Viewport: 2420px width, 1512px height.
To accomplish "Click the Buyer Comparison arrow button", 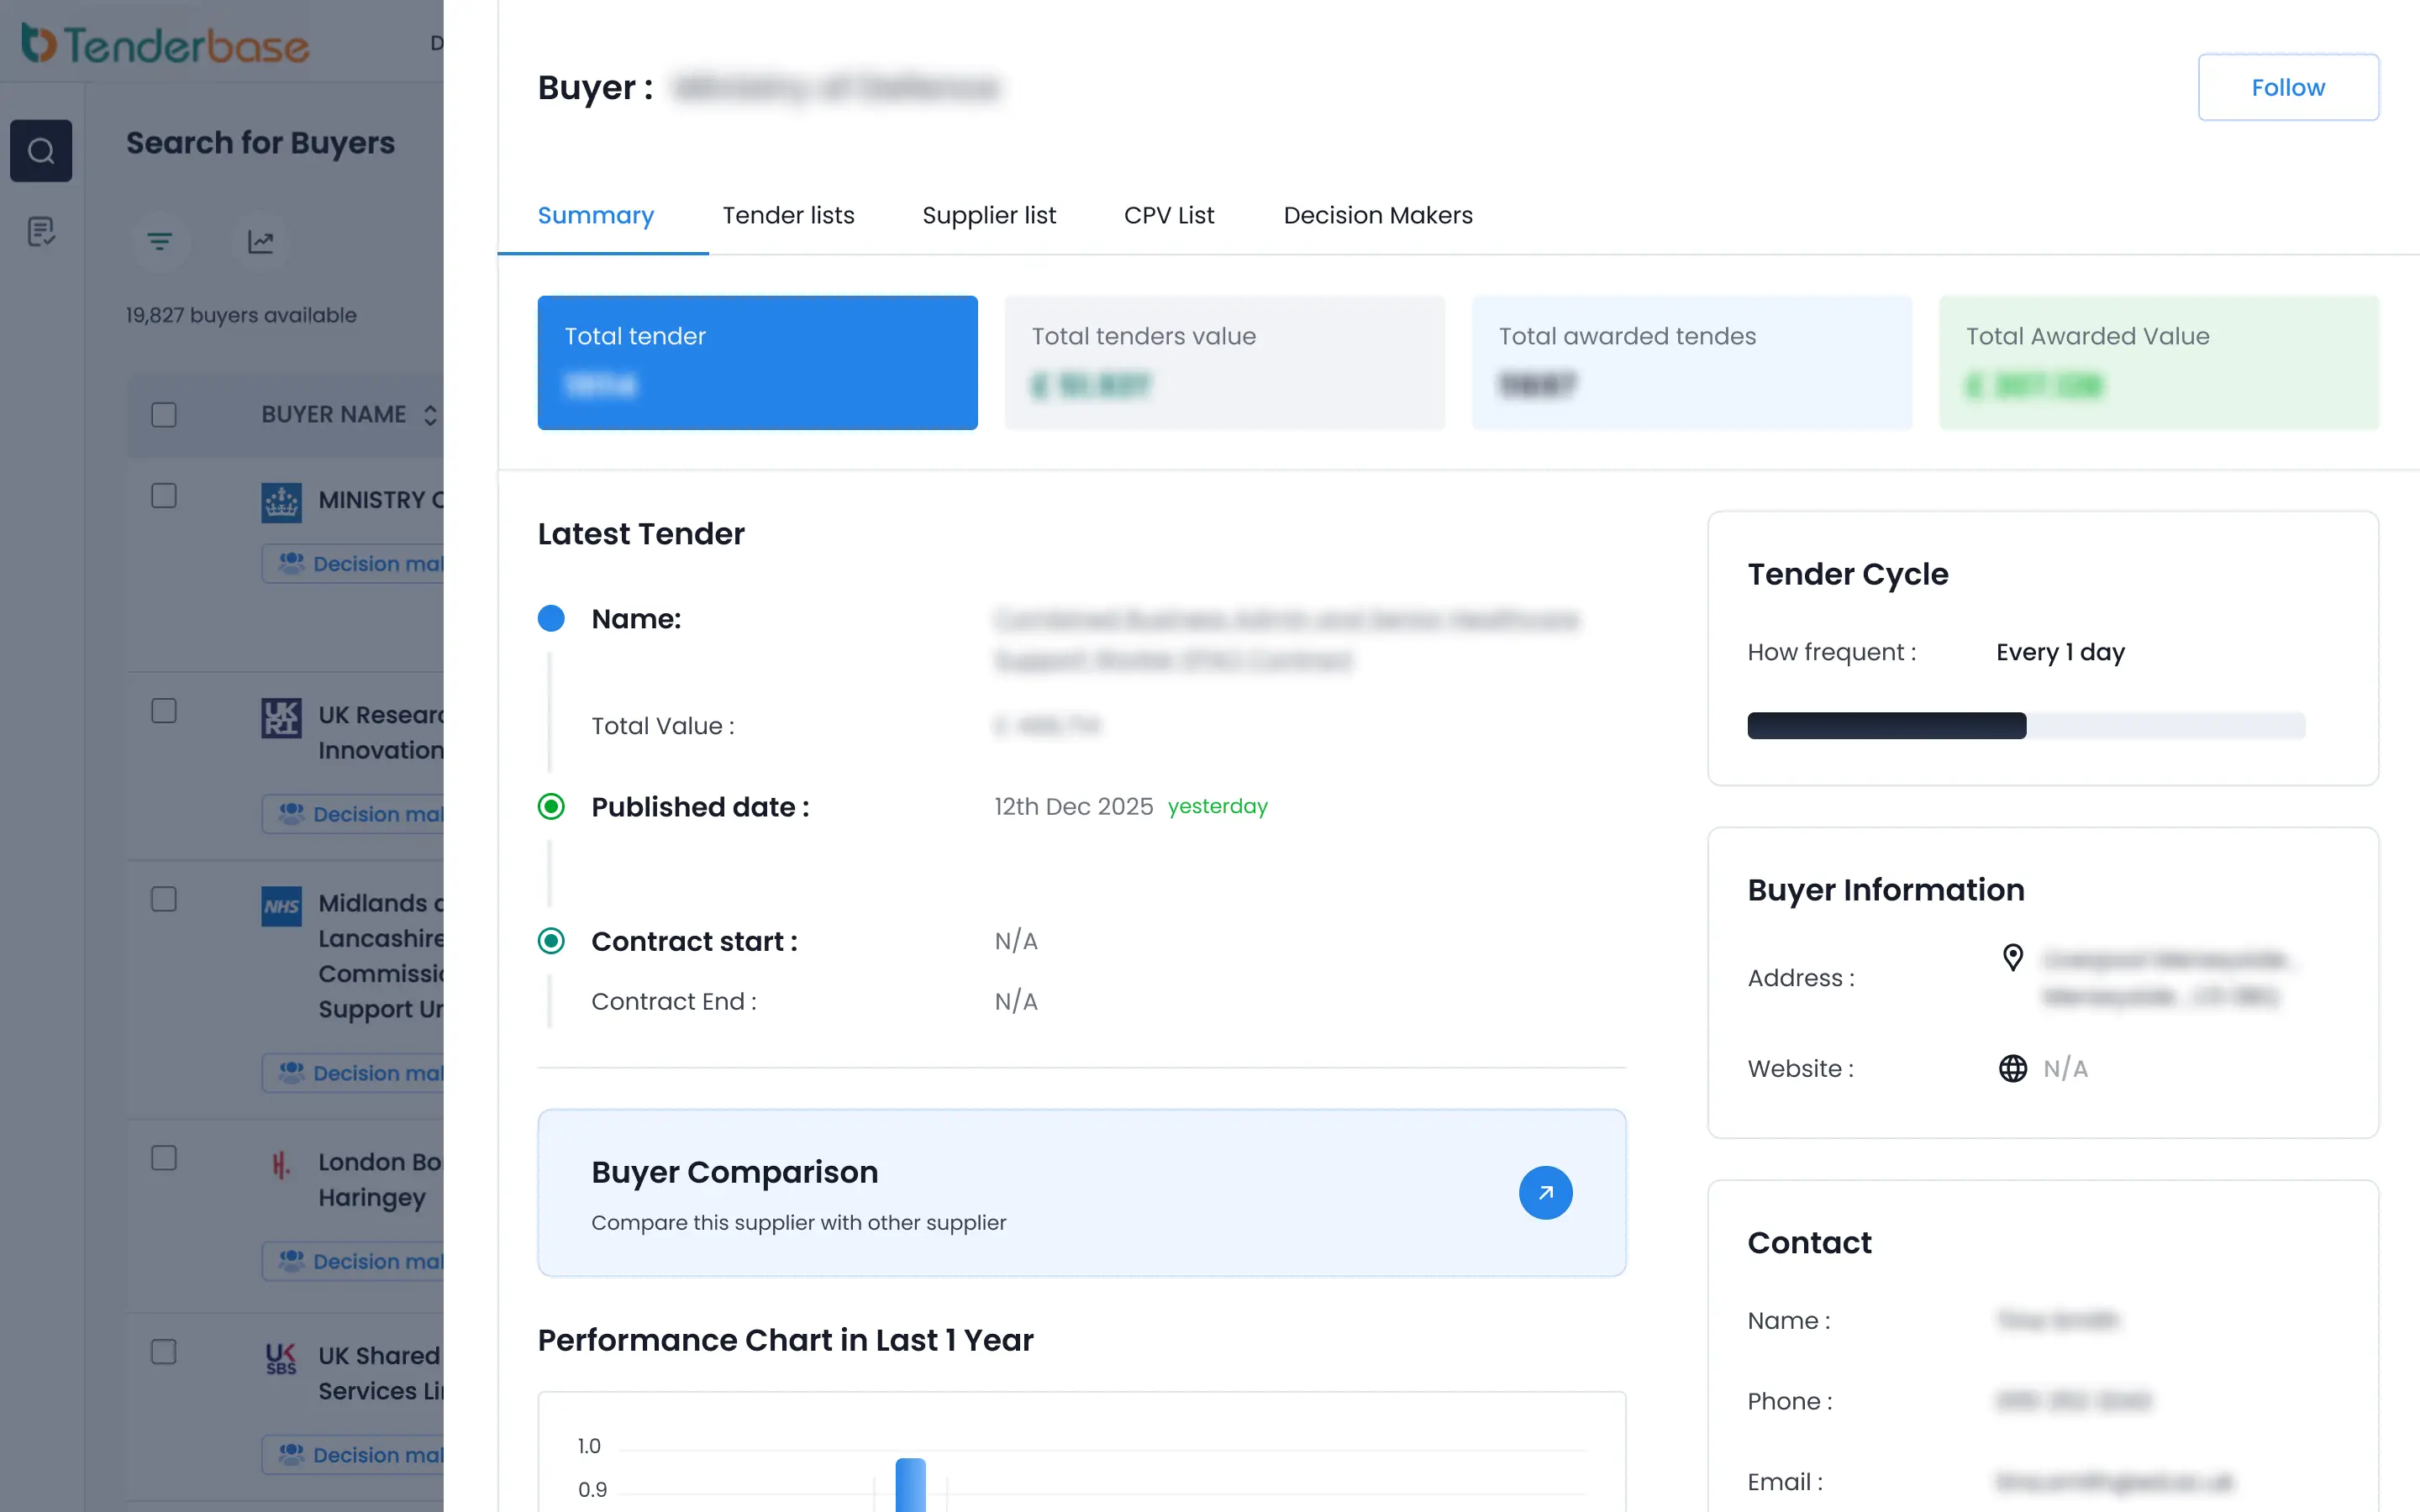I will pos(1545,1192).
